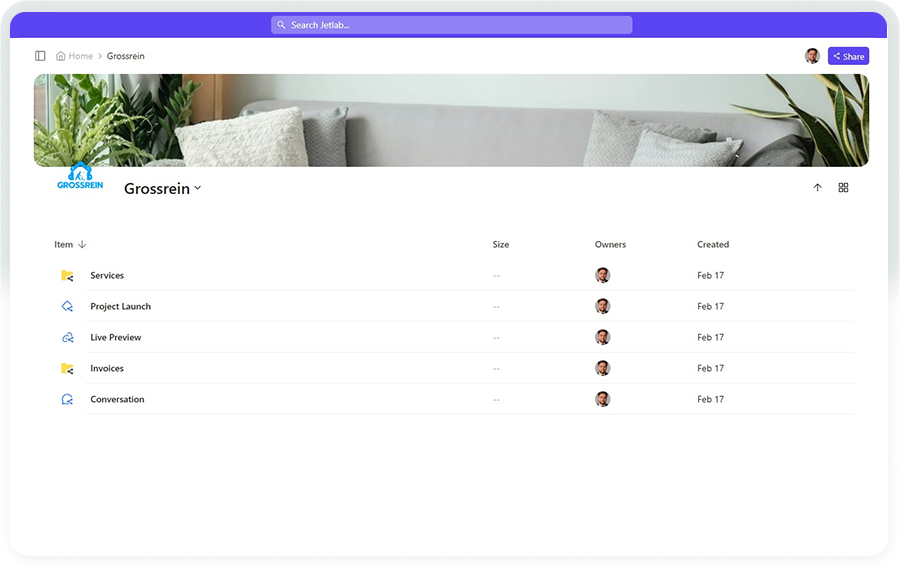Click Feb 17 date in Services row
Viewport: 900px width, 568px height.
point(711,275)
